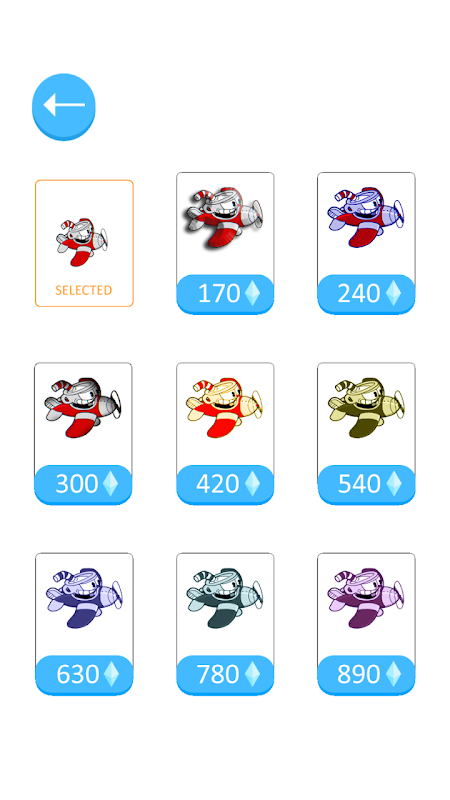Click the olive green plane image

coord(365,408)
